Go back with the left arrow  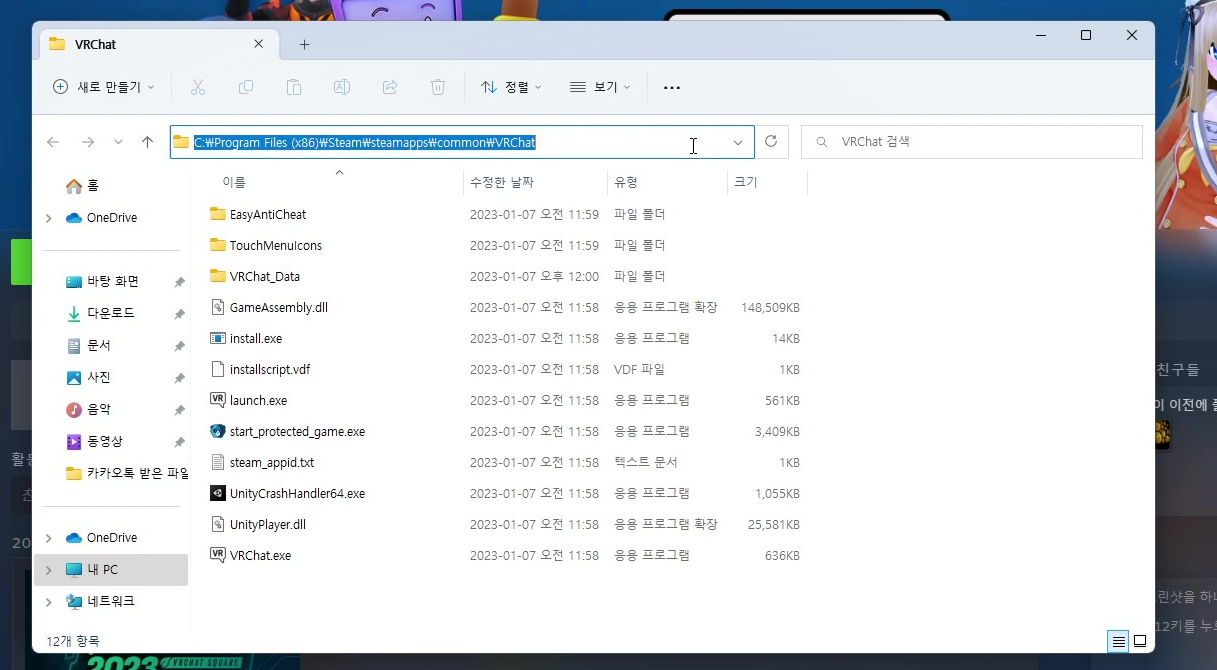tap(54, 142)
